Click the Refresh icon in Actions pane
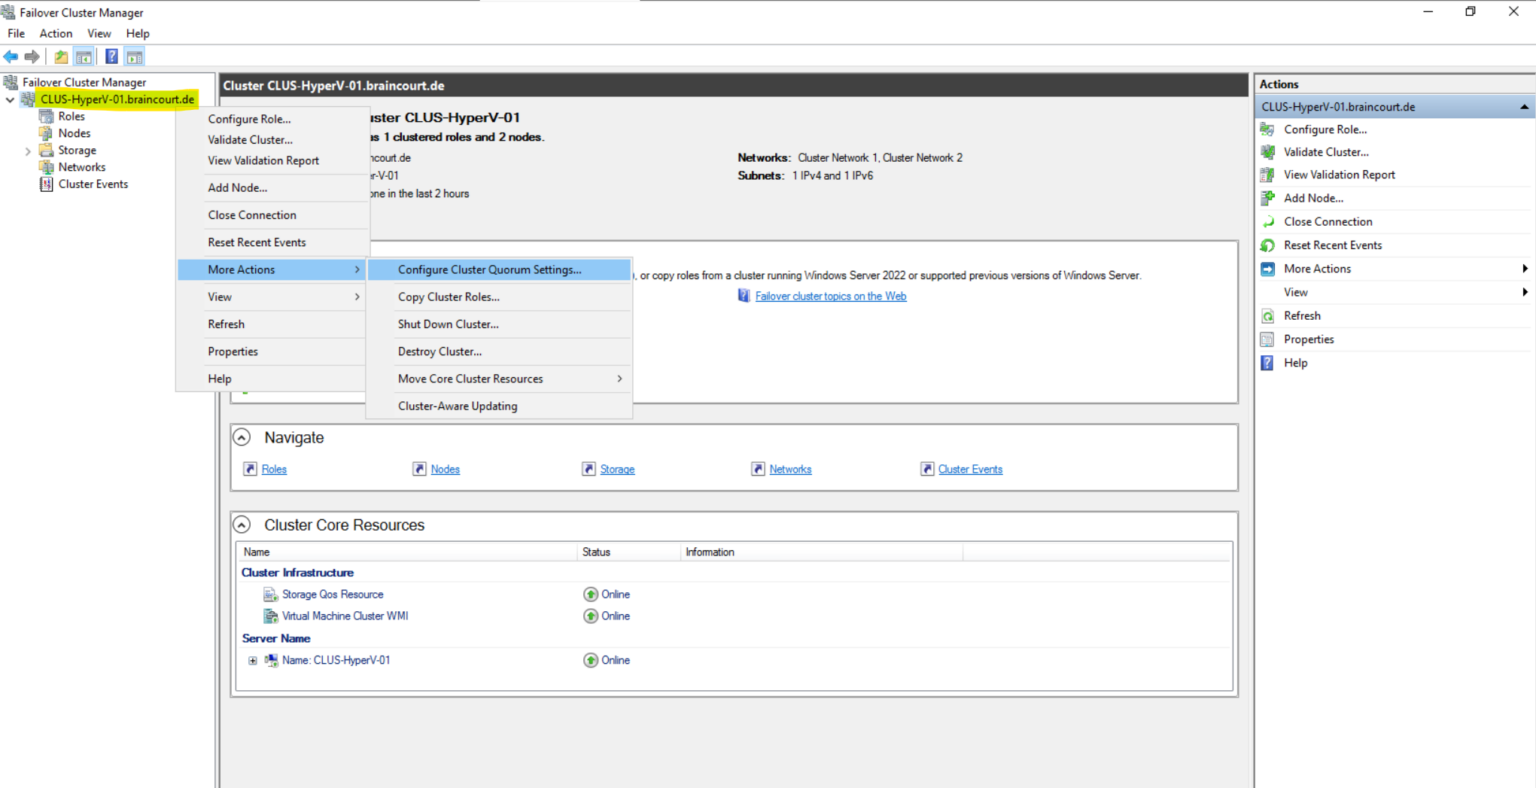 point(1269,315)
